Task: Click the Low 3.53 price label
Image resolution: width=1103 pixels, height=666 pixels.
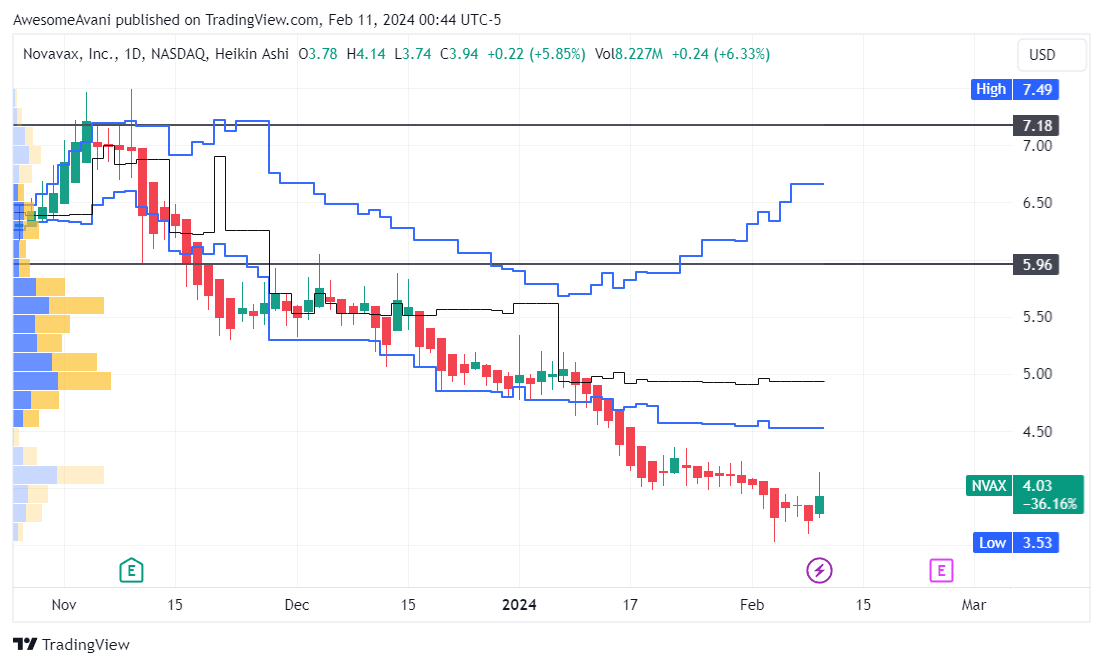Action: (x=1016, y=543)
